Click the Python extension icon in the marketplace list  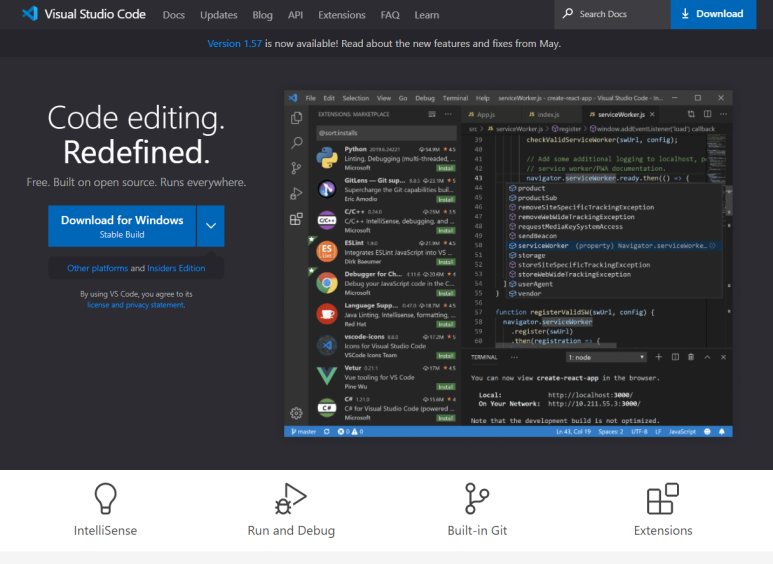327,158
